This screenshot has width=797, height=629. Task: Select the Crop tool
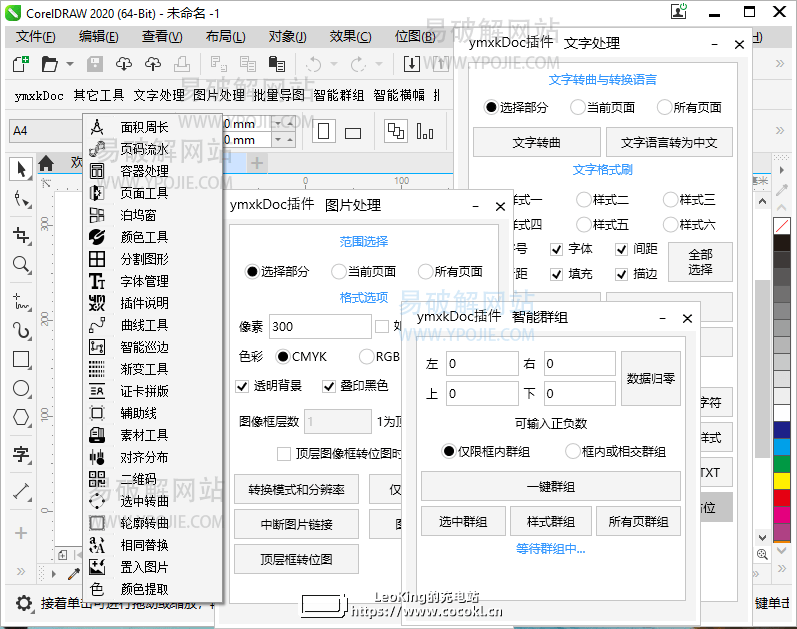pyautogui.click(x=21, y=235)
